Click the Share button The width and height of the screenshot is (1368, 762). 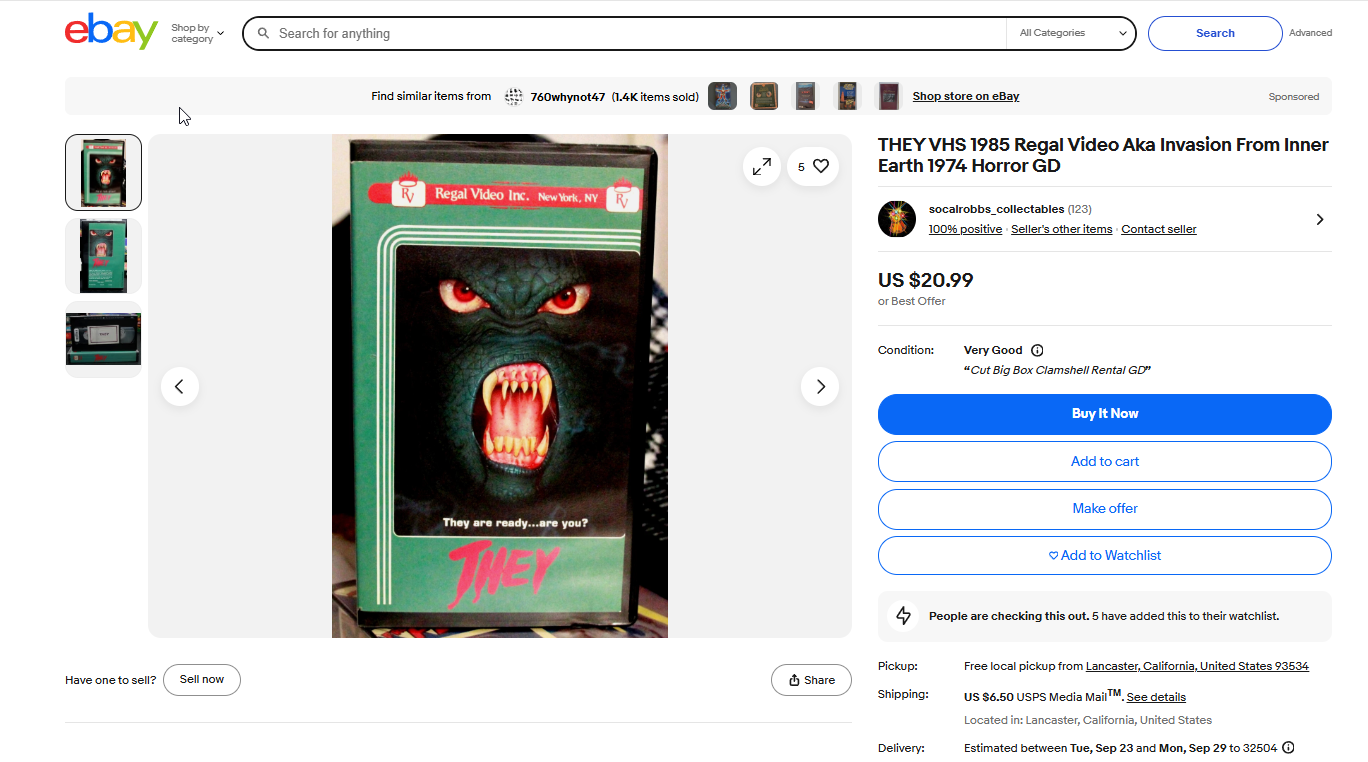click(x=811, y=680)
